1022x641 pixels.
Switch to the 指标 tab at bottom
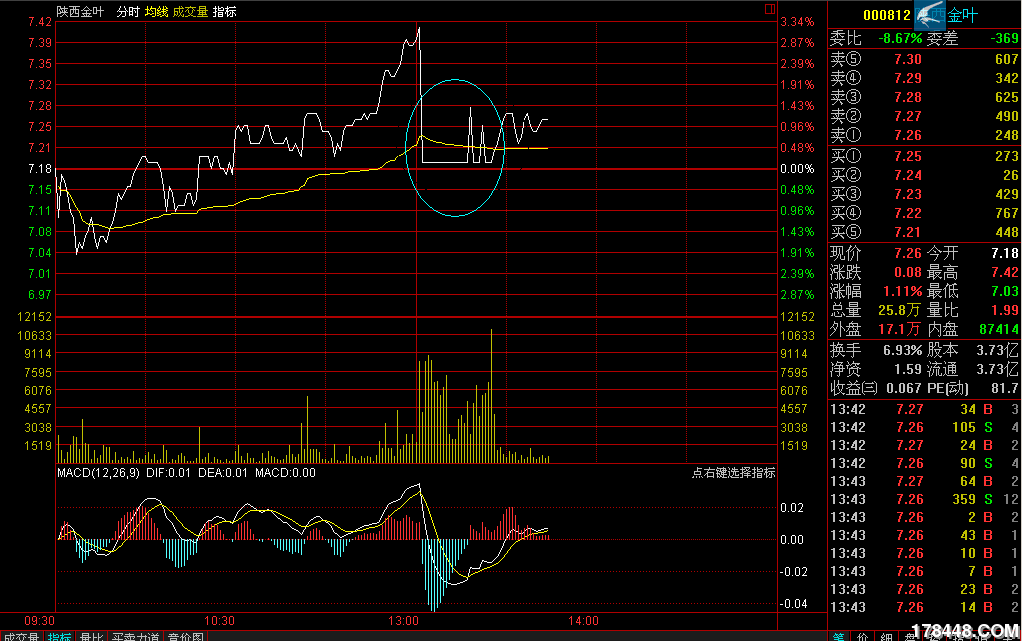tap(60, 636)
